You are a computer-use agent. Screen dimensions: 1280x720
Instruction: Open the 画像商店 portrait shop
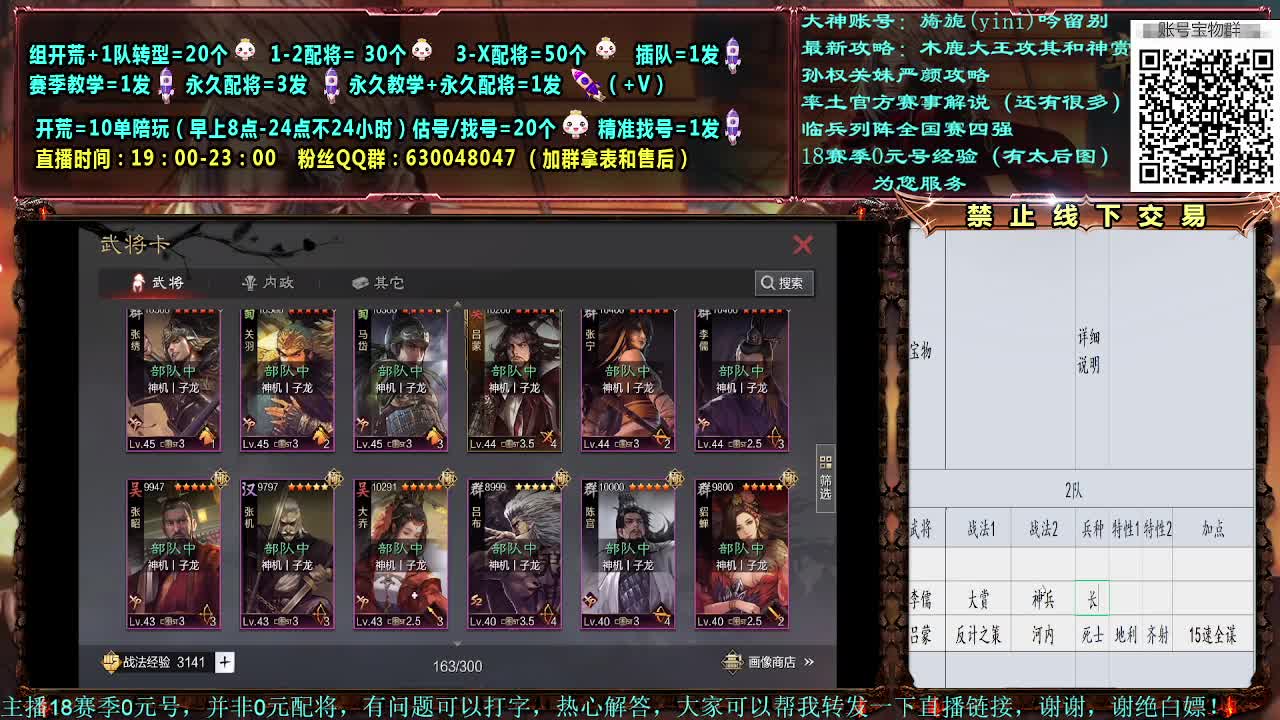(x=769, y=662)
